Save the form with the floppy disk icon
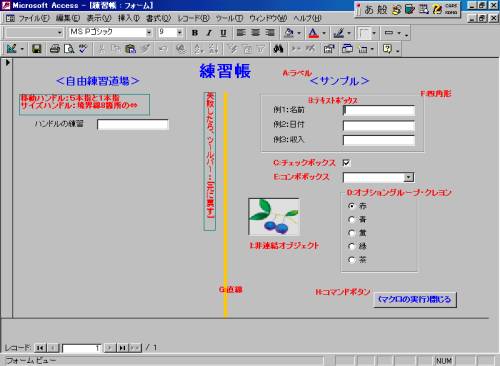Screen dimensions: 500x366 pyautogui.click(x=37, y=49)
